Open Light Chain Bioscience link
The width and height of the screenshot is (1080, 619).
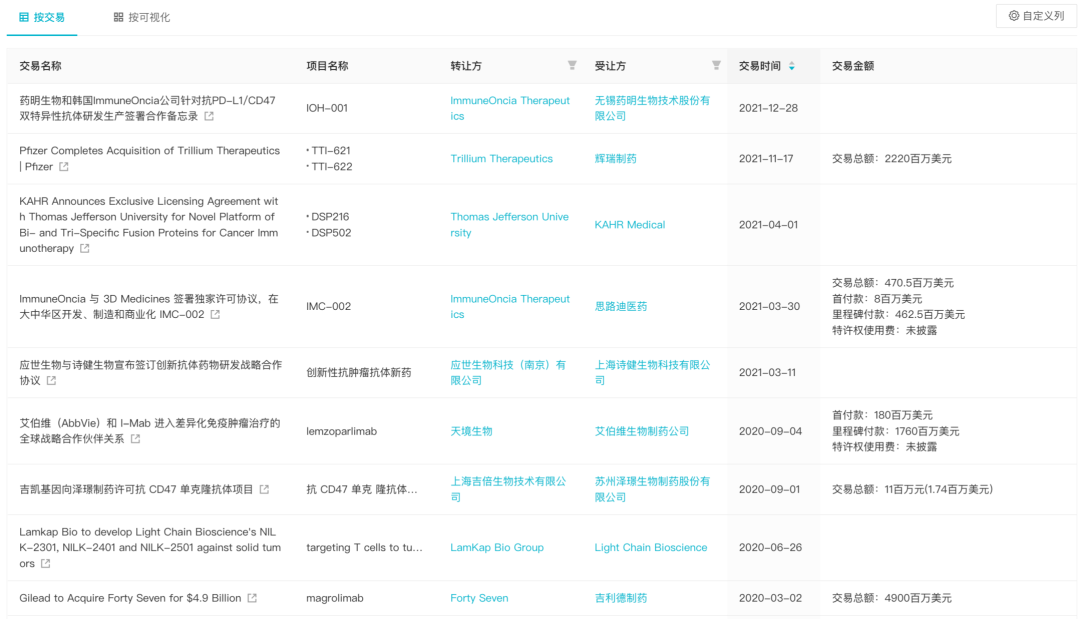(651, 547)
